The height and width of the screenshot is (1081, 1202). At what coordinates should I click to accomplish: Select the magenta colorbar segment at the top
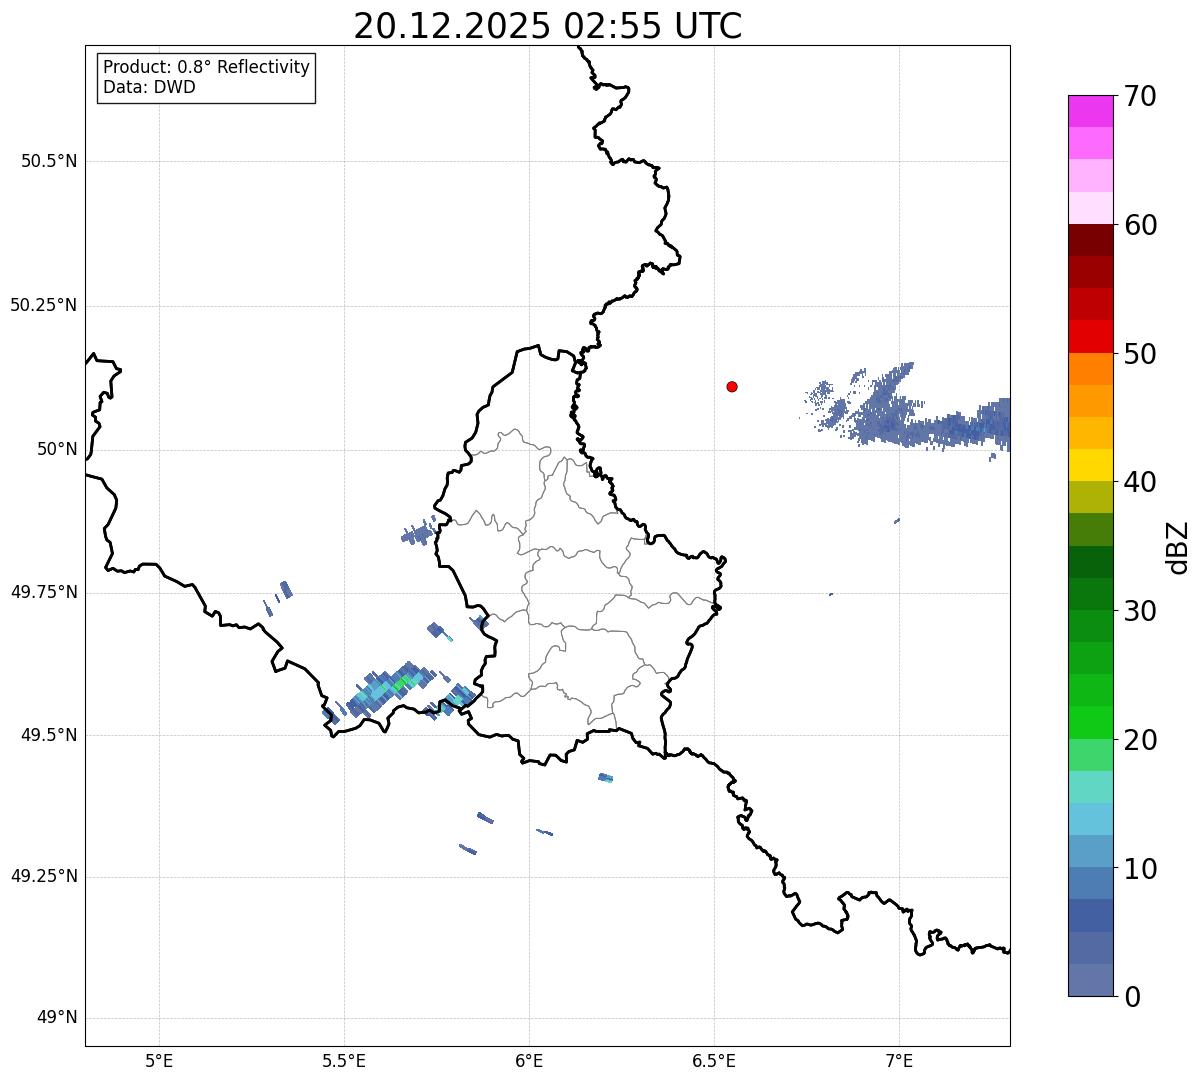[x=1090, y=111]
